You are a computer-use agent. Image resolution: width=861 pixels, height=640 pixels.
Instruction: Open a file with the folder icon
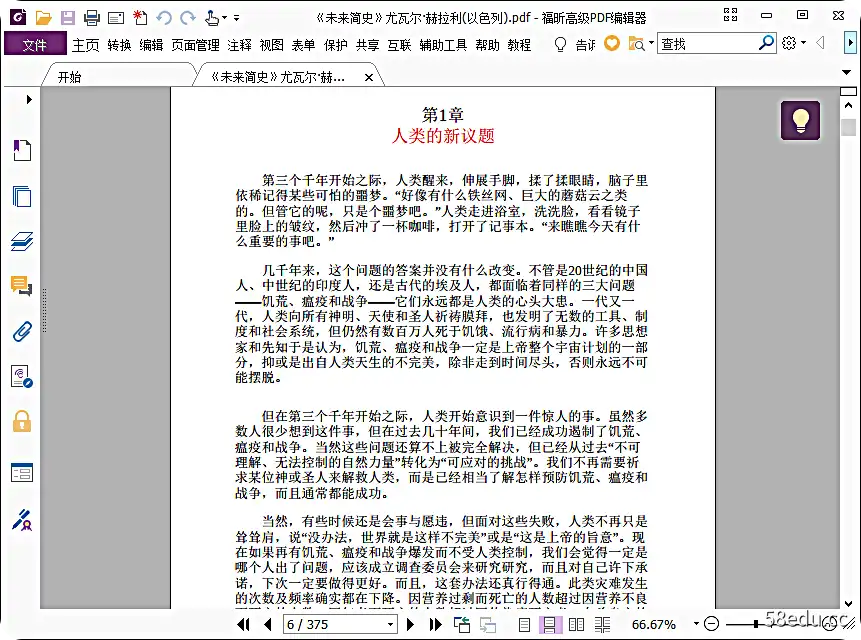point(43,18)
